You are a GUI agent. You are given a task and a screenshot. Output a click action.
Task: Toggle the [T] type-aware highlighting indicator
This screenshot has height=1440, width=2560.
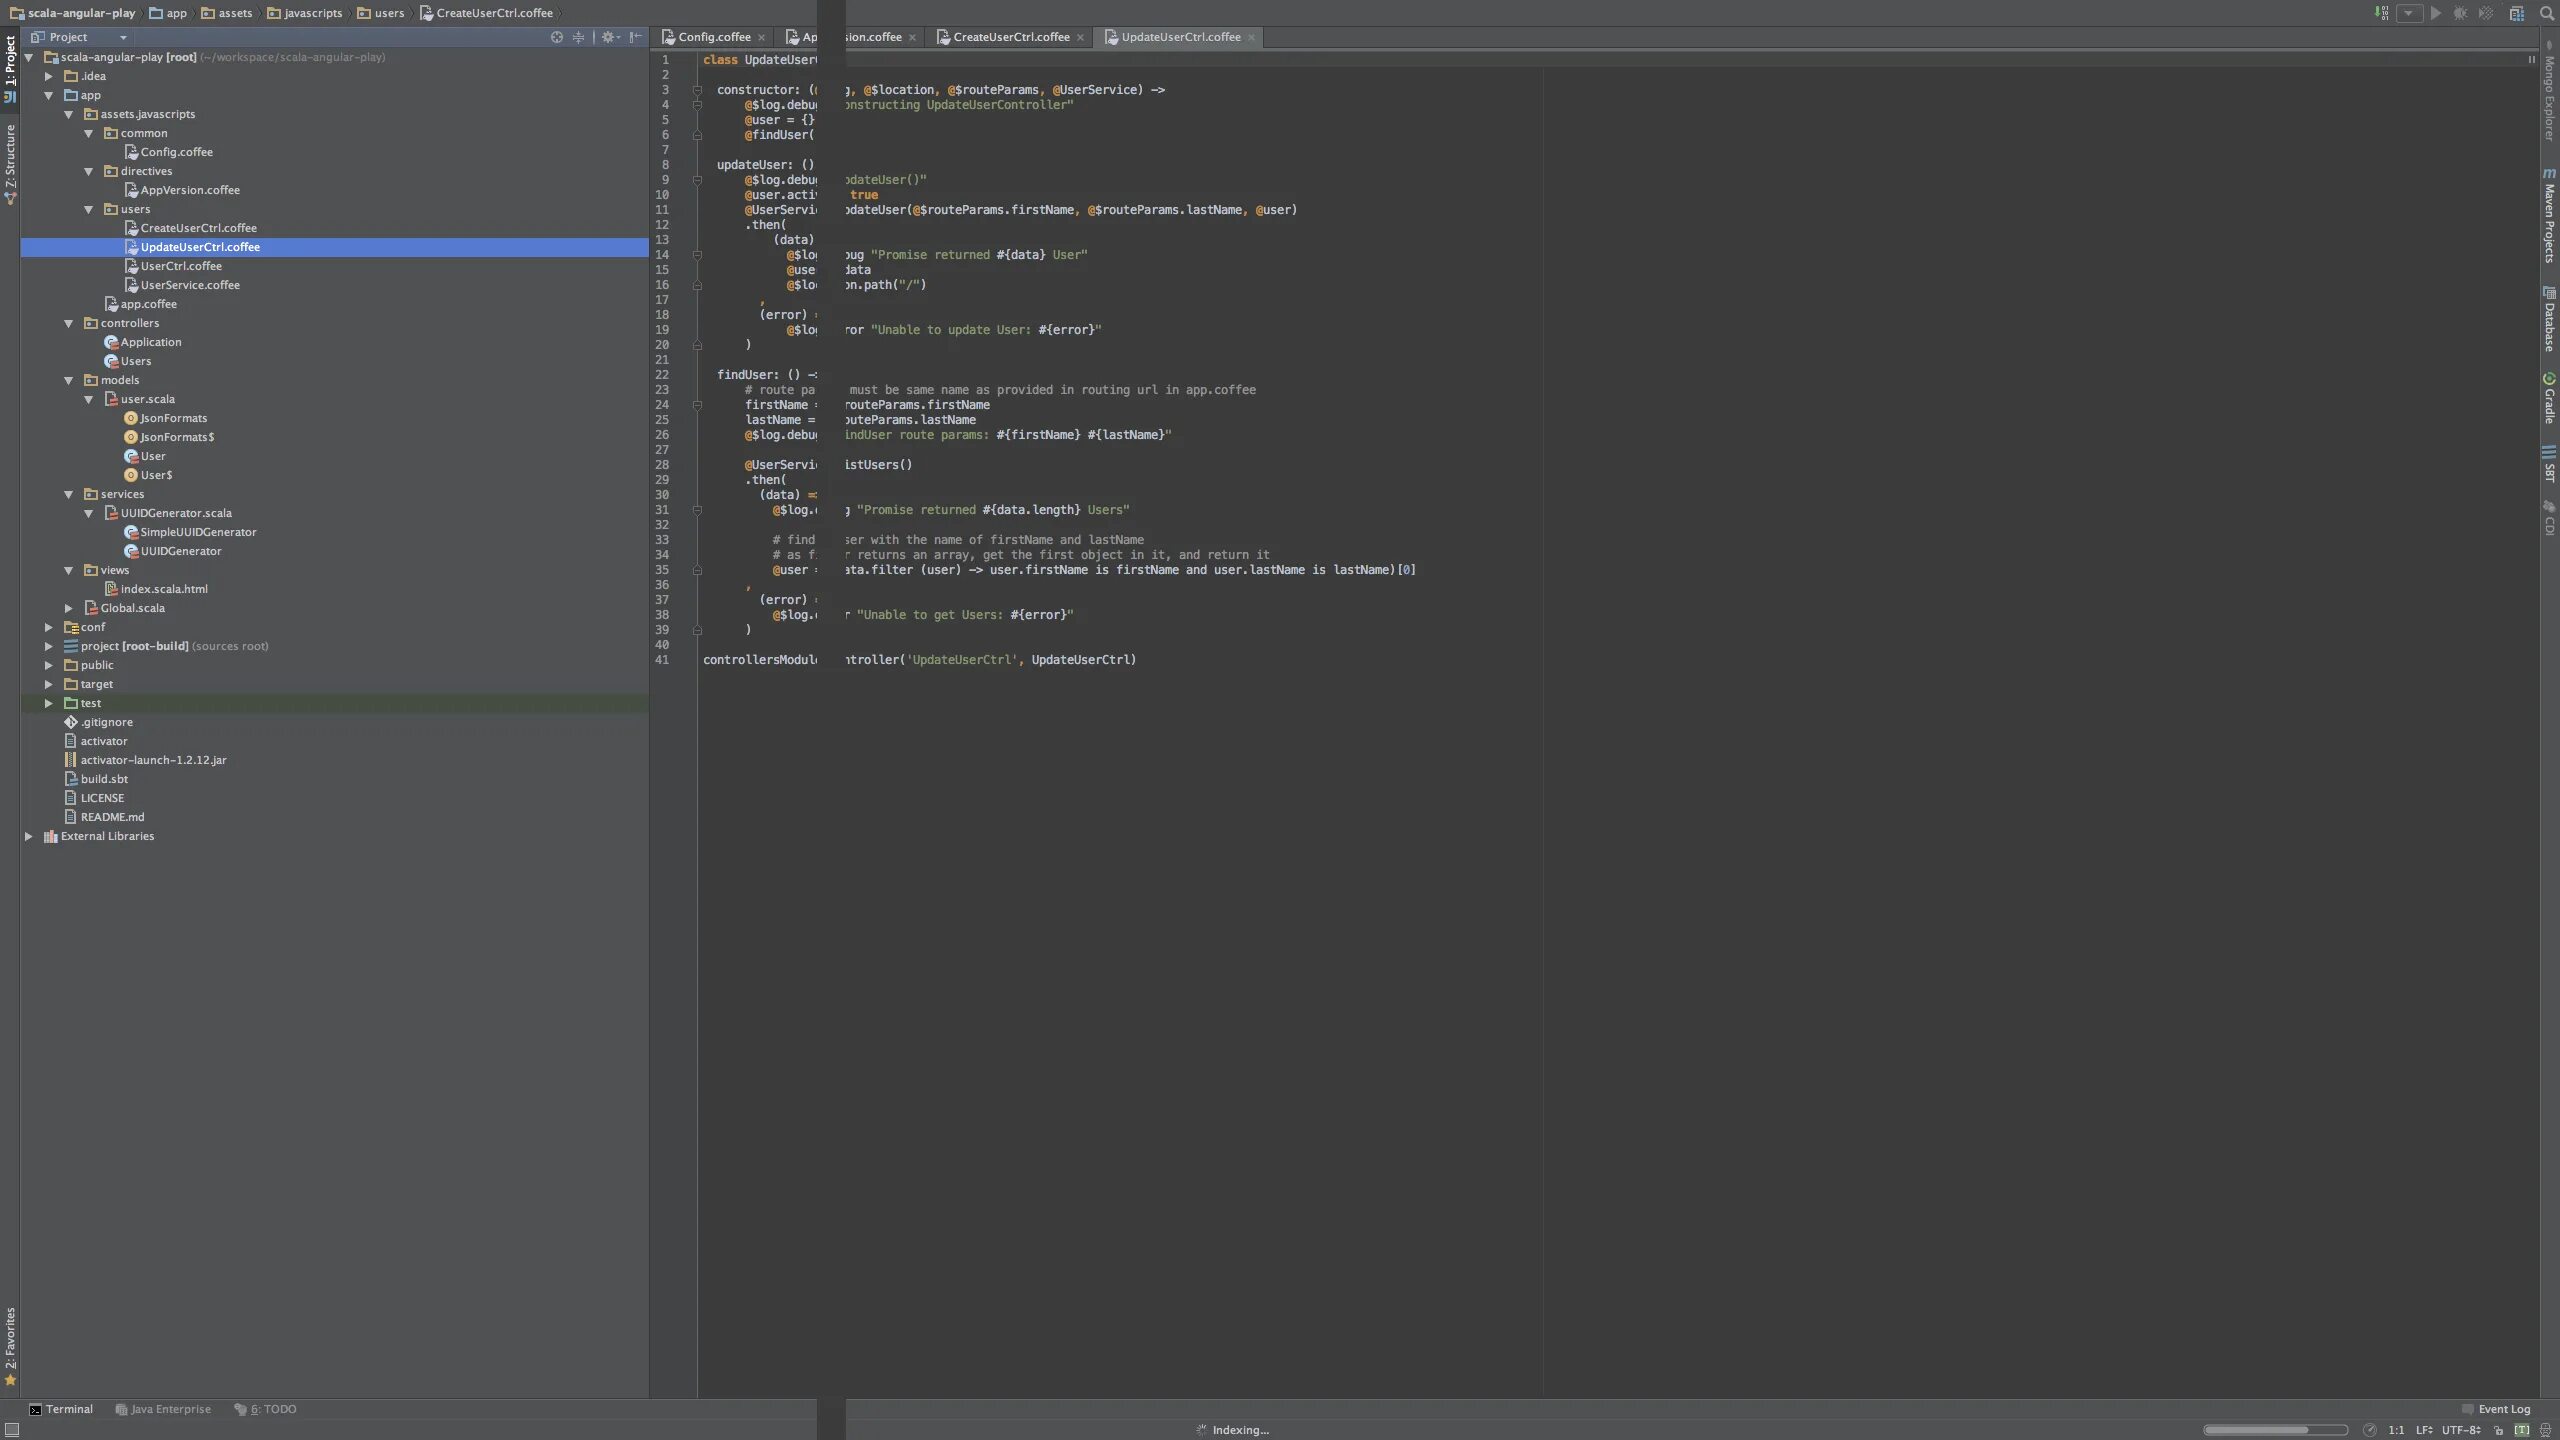pos(2522,1430)
